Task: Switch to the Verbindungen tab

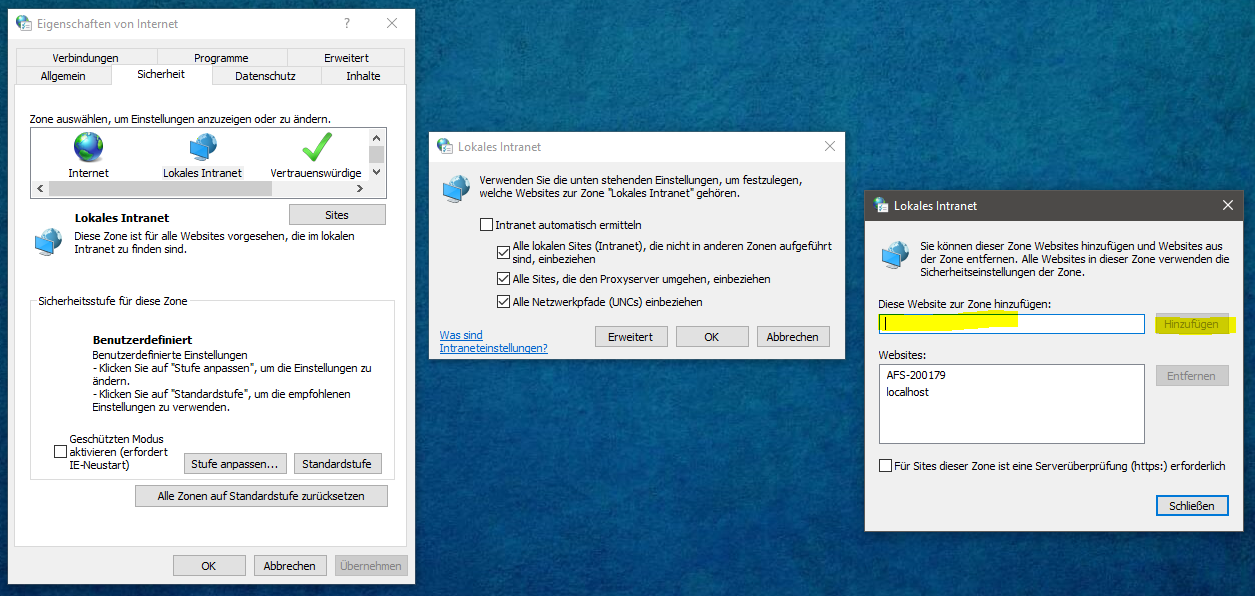Action: pos(86,58)
